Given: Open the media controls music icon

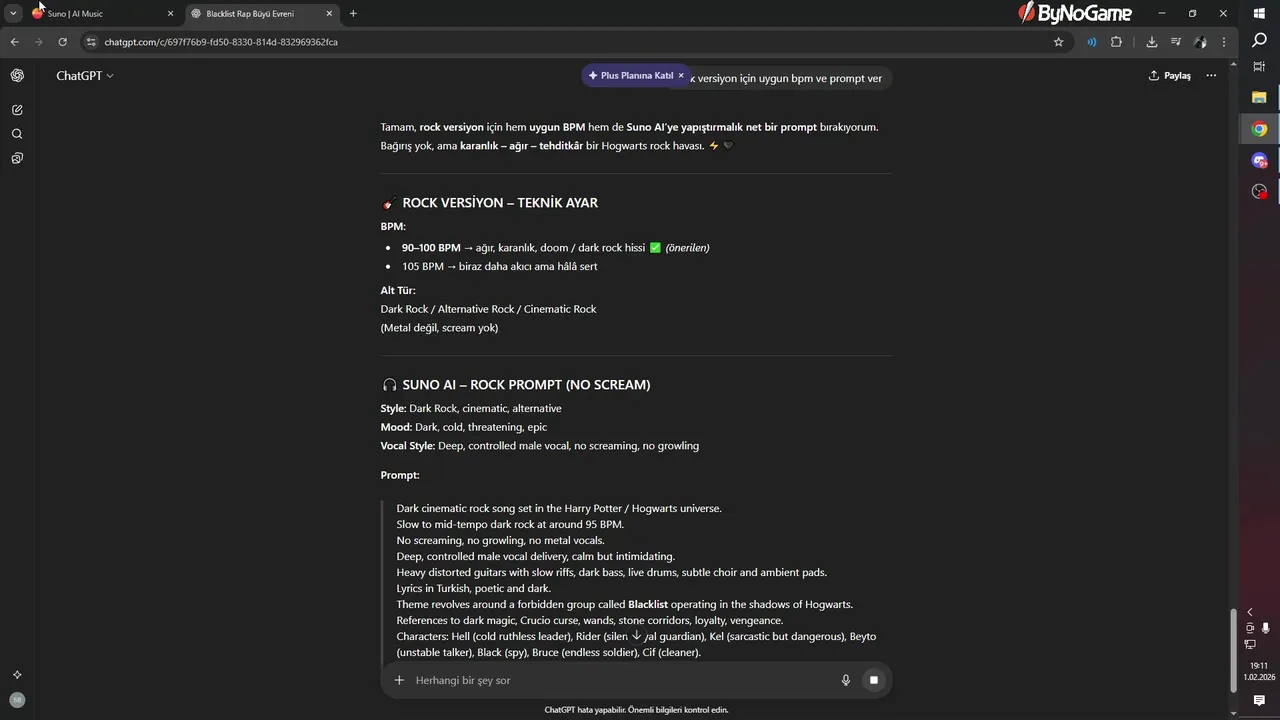Looking at the screenshot, I should point(1176,42).
